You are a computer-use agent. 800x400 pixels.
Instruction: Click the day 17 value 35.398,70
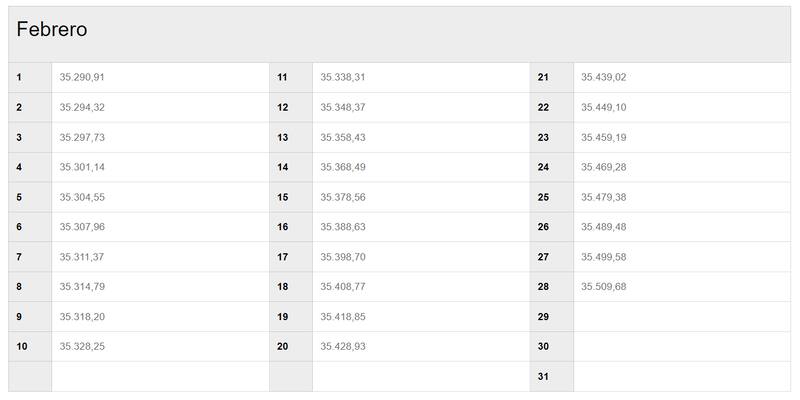(x=343, y=257)
